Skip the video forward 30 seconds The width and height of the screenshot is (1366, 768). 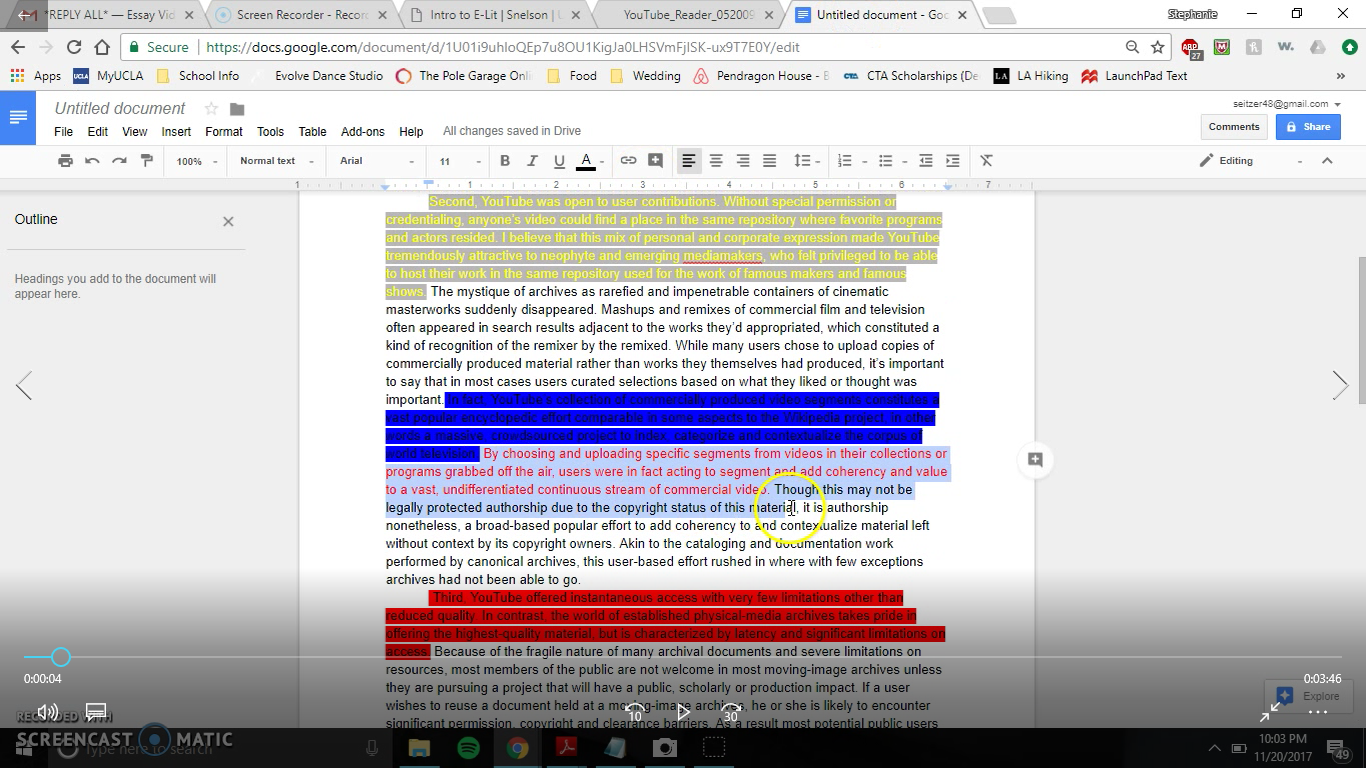point(732,712)
